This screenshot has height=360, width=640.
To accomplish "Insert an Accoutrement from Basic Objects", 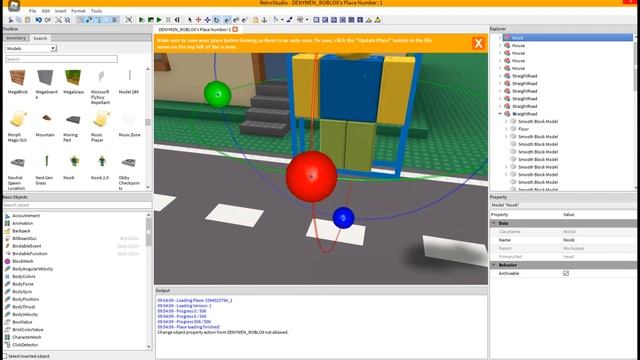I will pyautogui.click(x=26, y=216).
